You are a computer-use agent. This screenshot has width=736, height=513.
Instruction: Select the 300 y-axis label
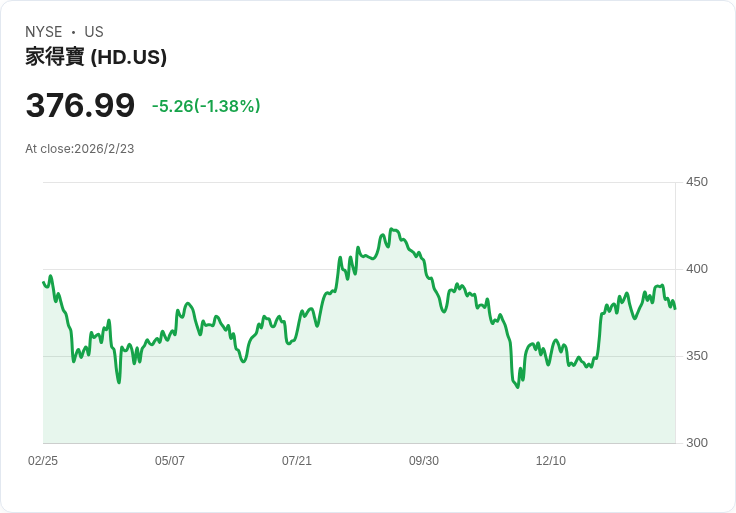(x=697, y=443)
